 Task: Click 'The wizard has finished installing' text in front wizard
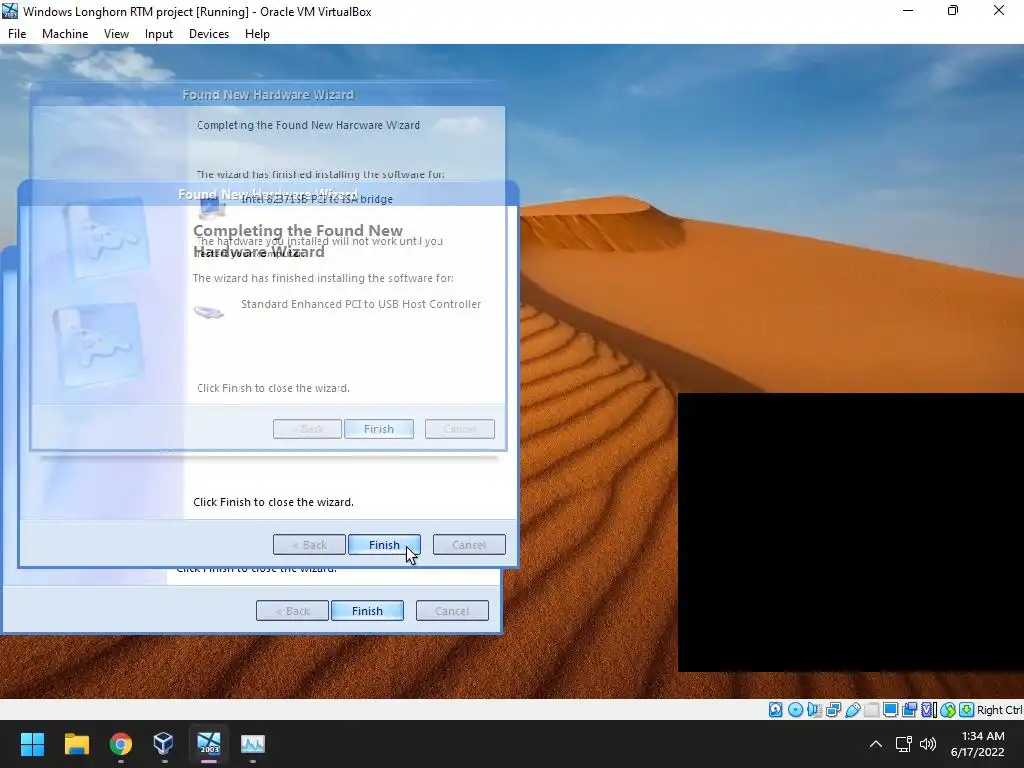323,278
